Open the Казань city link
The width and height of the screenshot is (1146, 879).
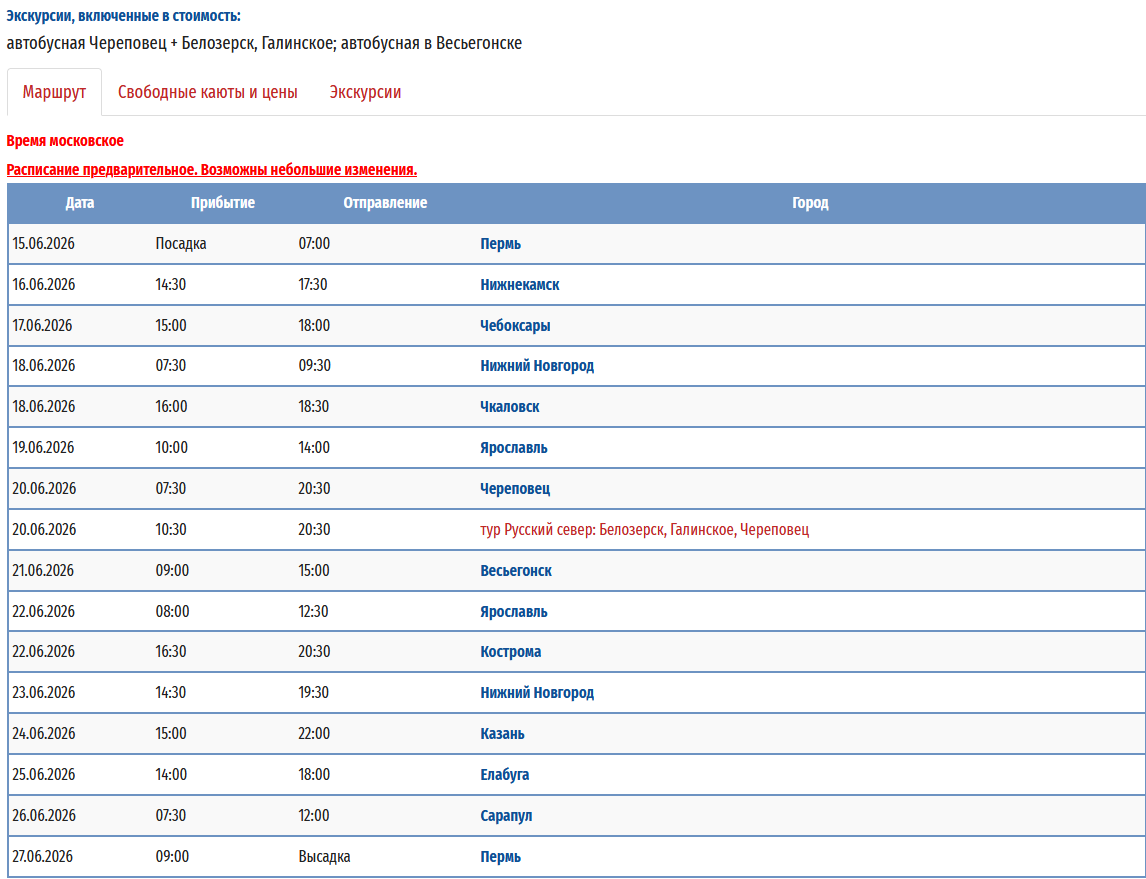tap(502, 734)
